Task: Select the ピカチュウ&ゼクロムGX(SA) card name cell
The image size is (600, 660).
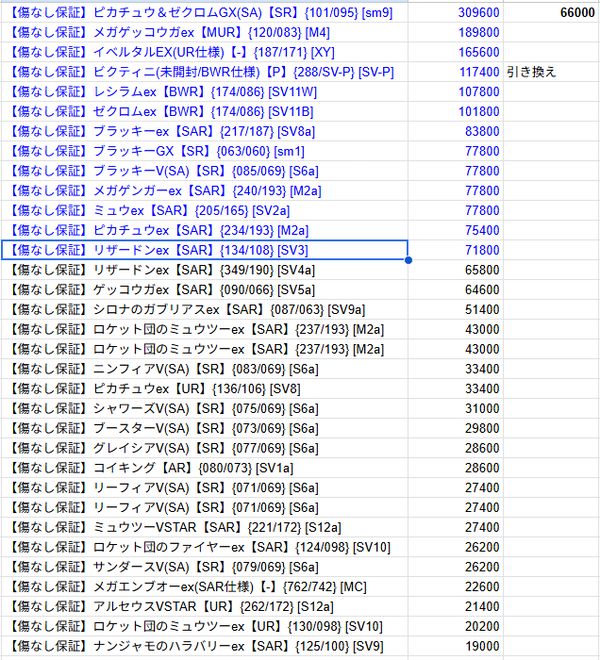Action: point(204,13)
